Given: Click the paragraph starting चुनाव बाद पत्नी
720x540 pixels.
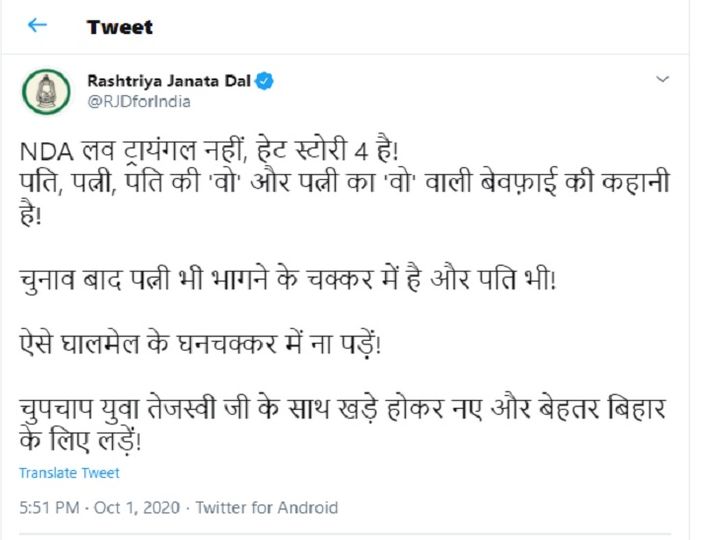Looking at the screenshot, I should 287,279.
